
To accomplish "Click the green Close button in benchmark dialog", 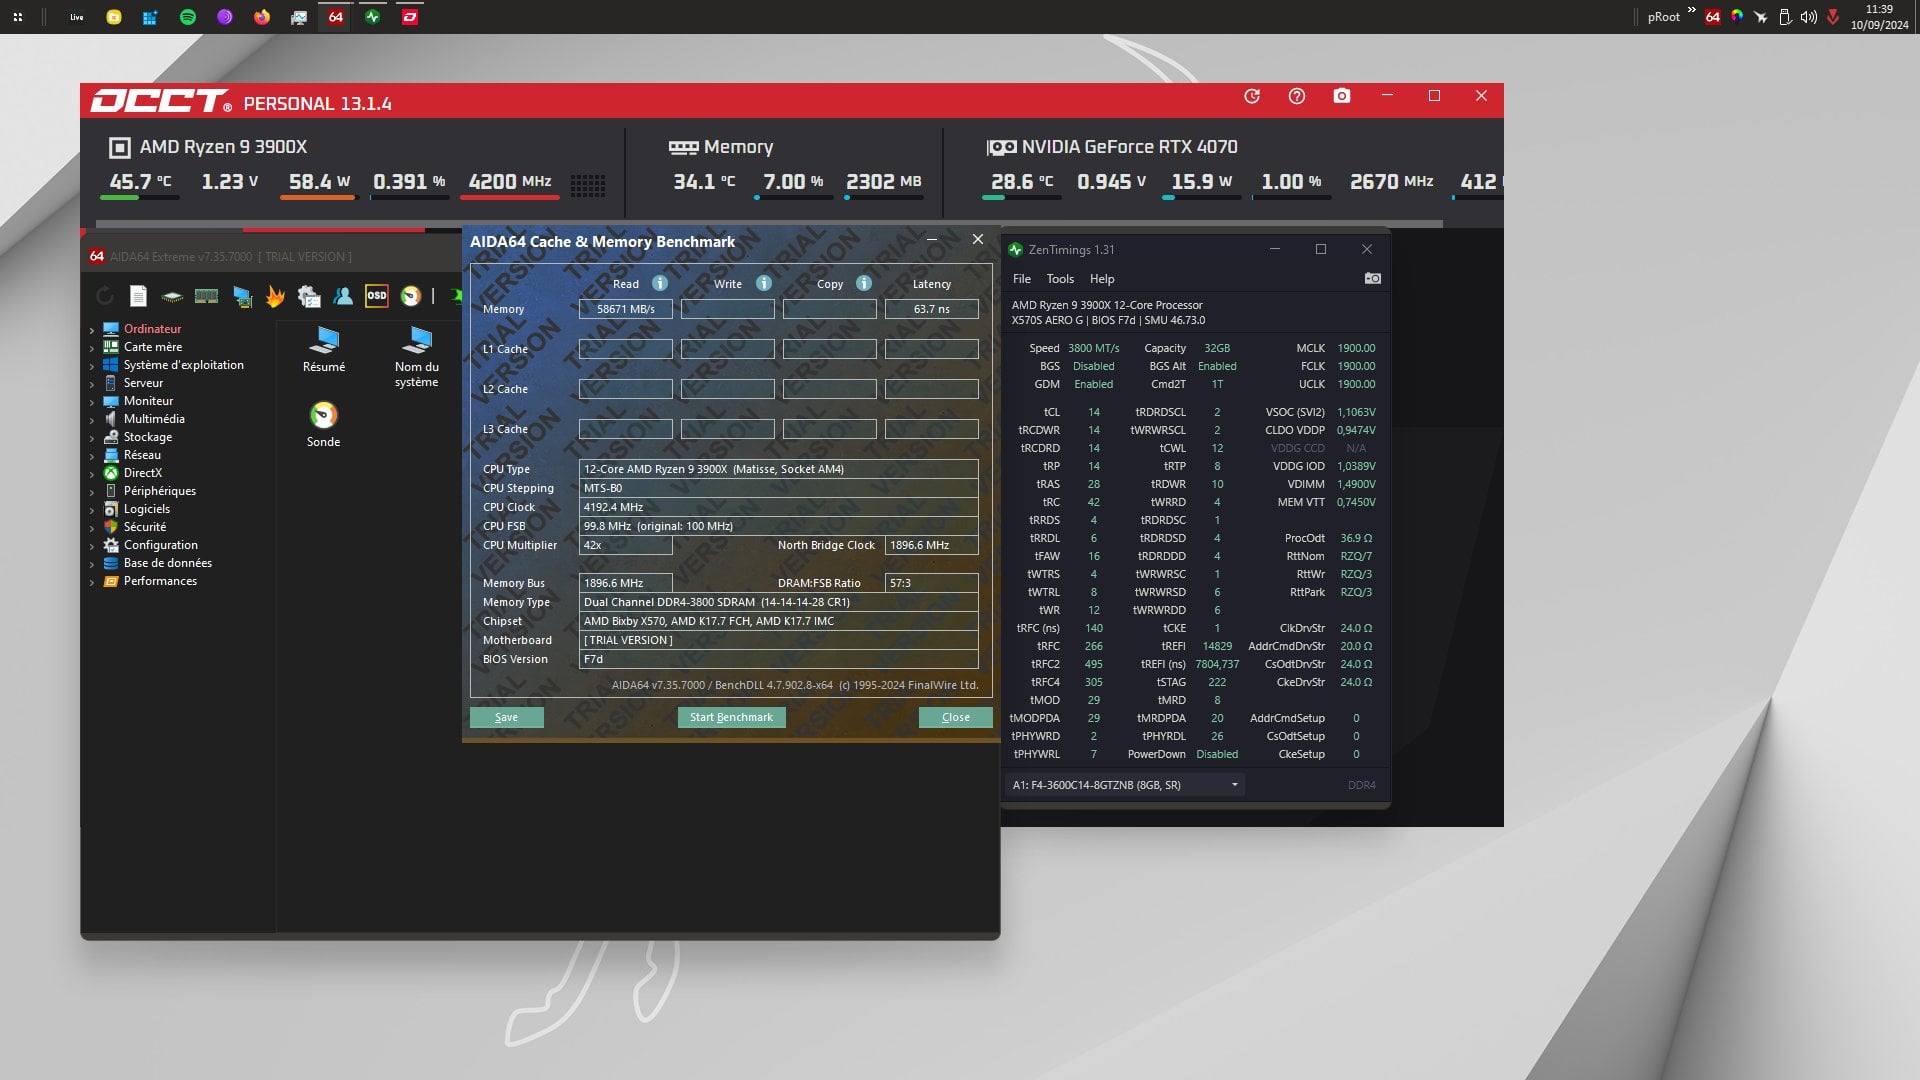I will pyautogui.click(x=956, y=717).
